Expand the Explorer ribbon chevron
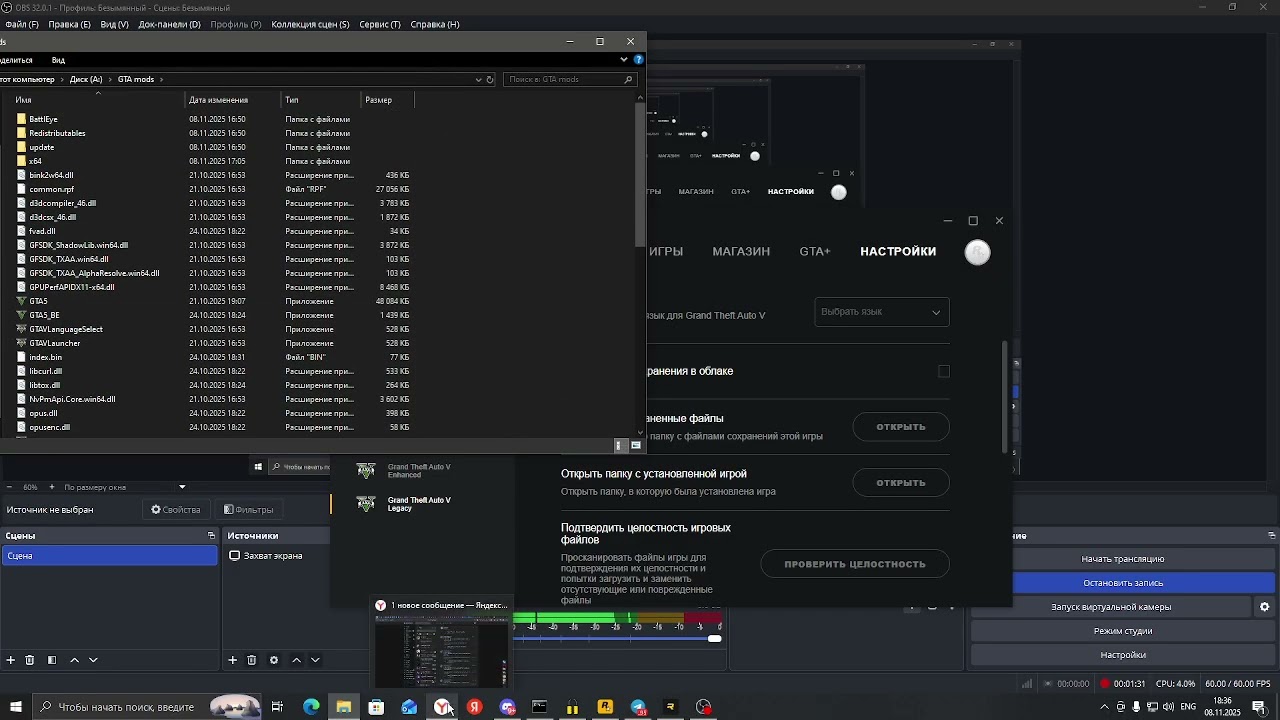1280x720 pixels. click(623, 60)
